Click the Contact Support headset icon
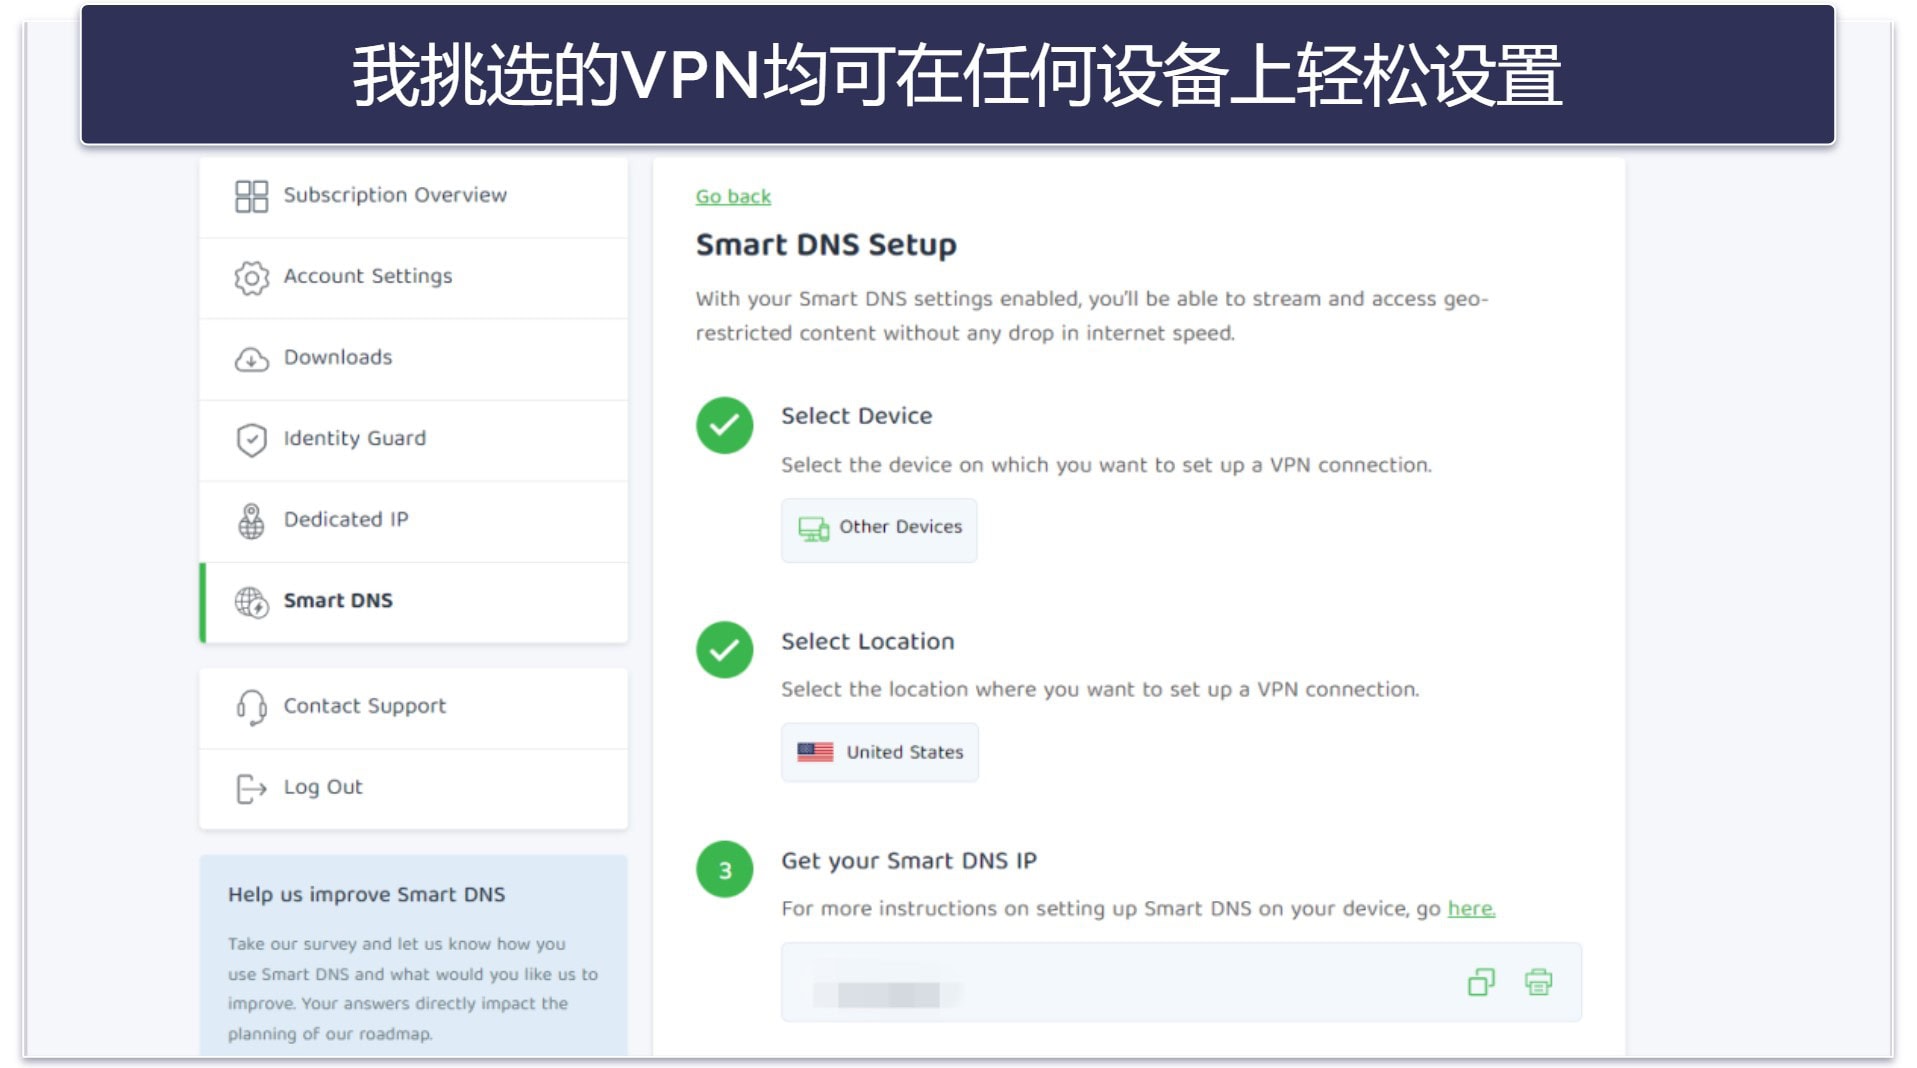The width and height of the screenshot is (1917, 1068). point(251,707)
